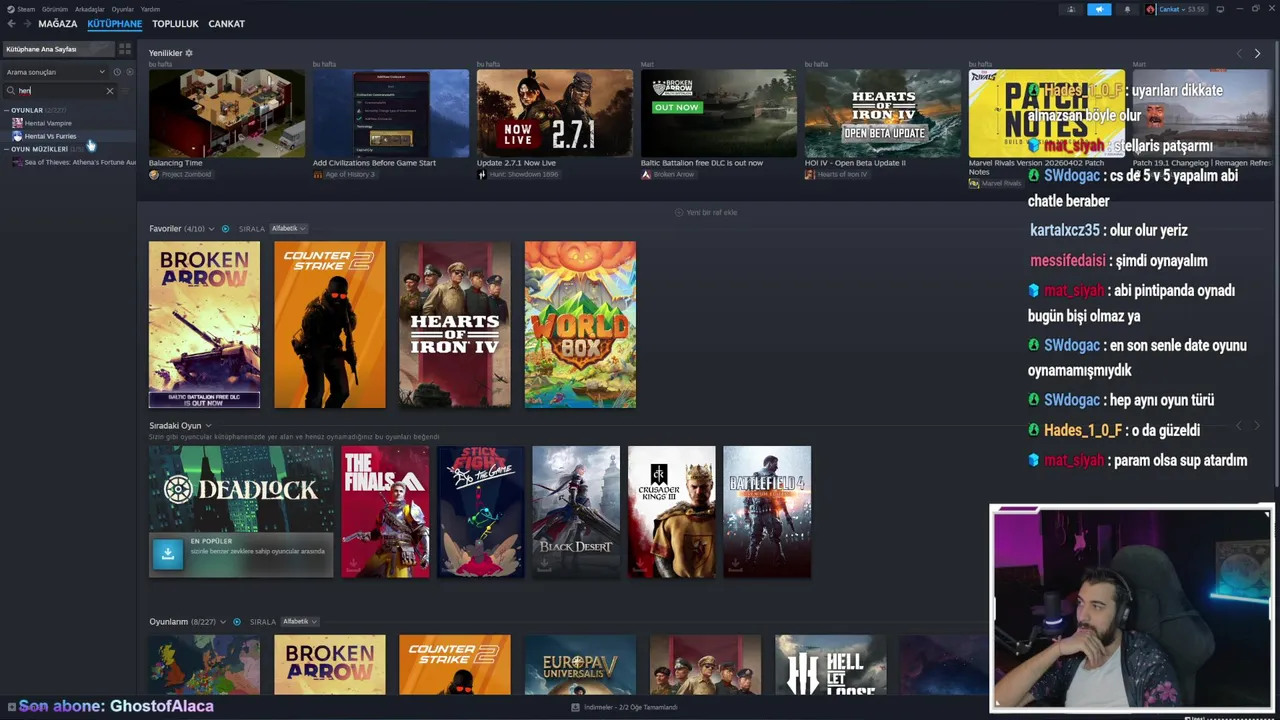Switch to TOPLULUK tab

[x=175, y=23]
